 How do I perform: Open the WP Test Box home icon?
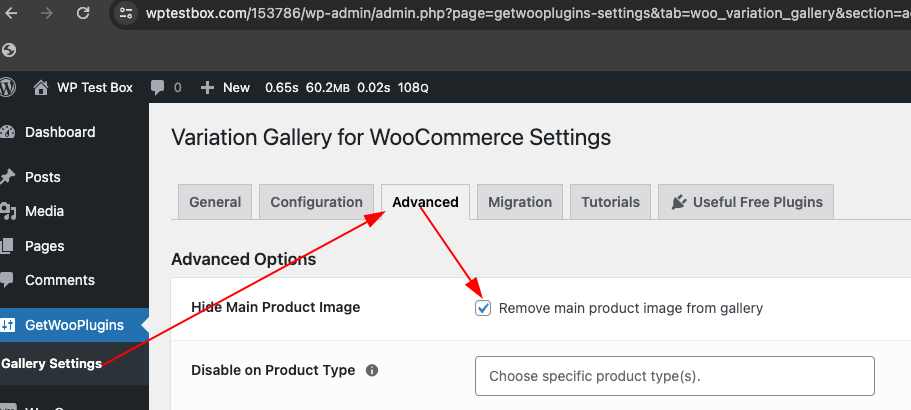pos(41,88)
